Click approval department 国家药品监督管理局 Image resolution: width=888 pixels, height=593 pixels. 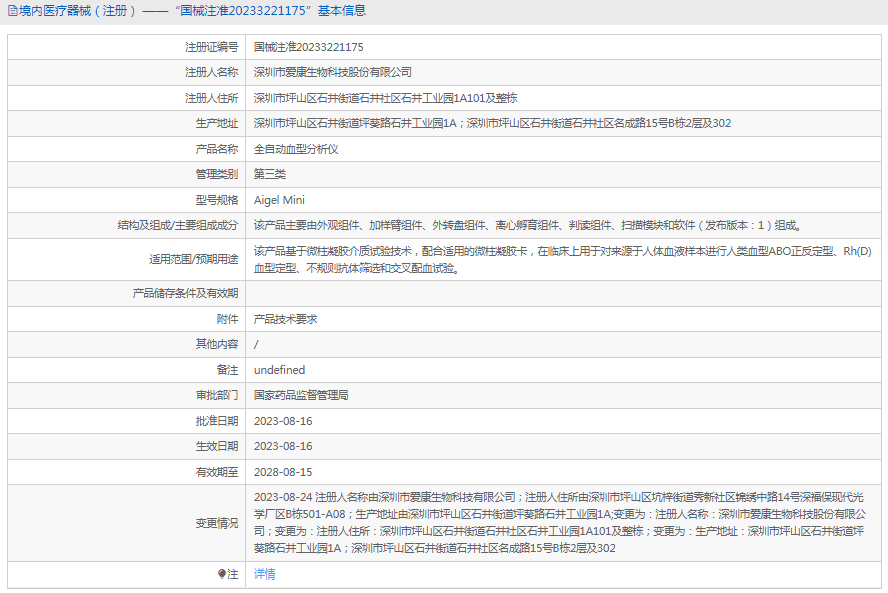(301, 395)
